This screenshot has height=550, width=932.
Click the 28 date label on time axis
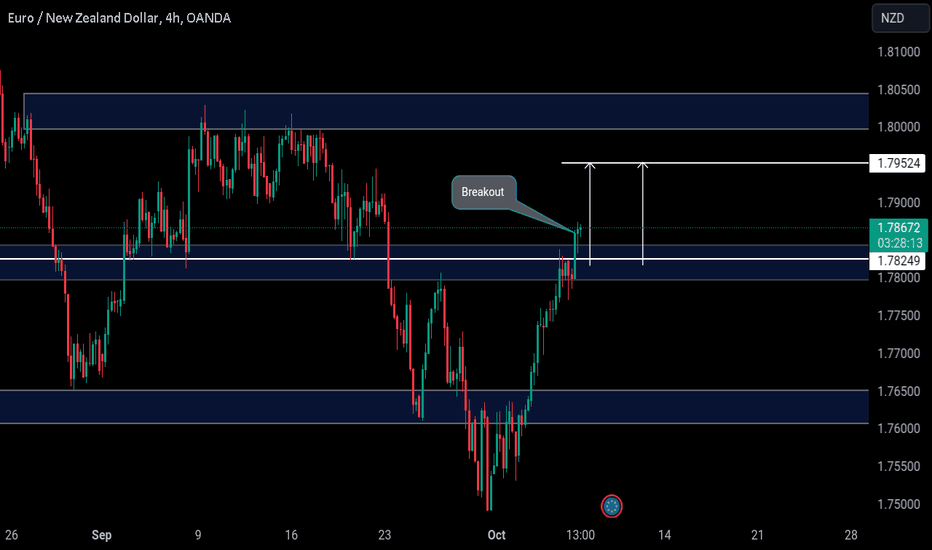pyautogui.click(x=851, y=535)
